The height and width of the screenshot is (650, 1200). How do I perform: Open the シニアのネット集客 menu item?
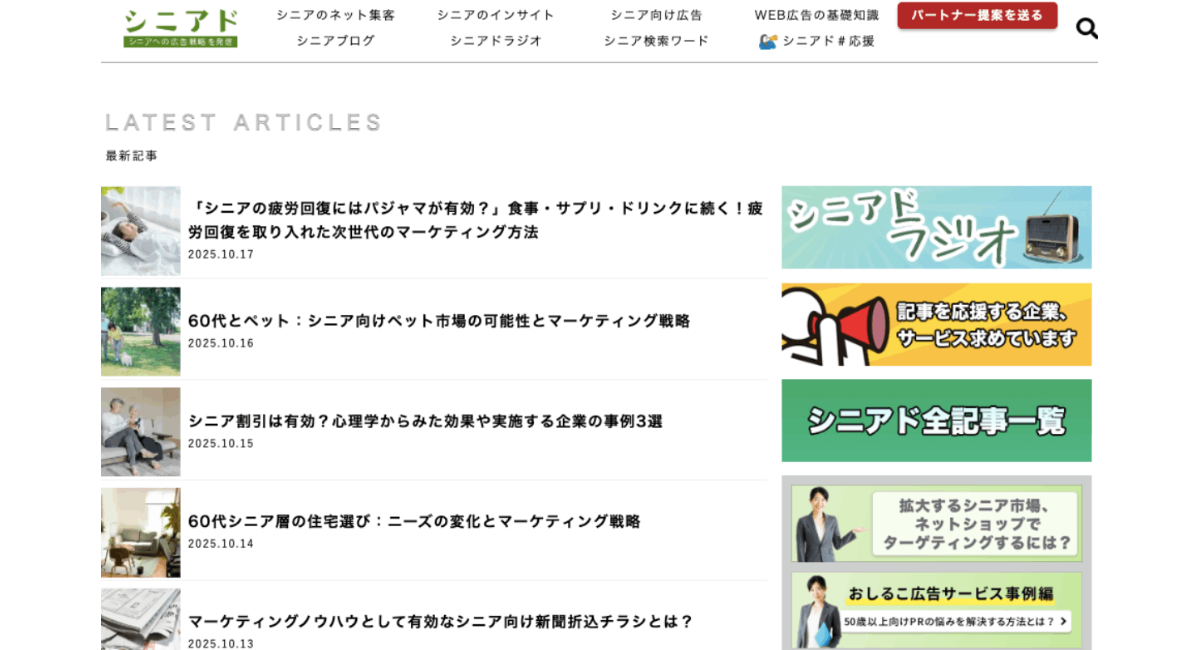click(x=335, y=15)
